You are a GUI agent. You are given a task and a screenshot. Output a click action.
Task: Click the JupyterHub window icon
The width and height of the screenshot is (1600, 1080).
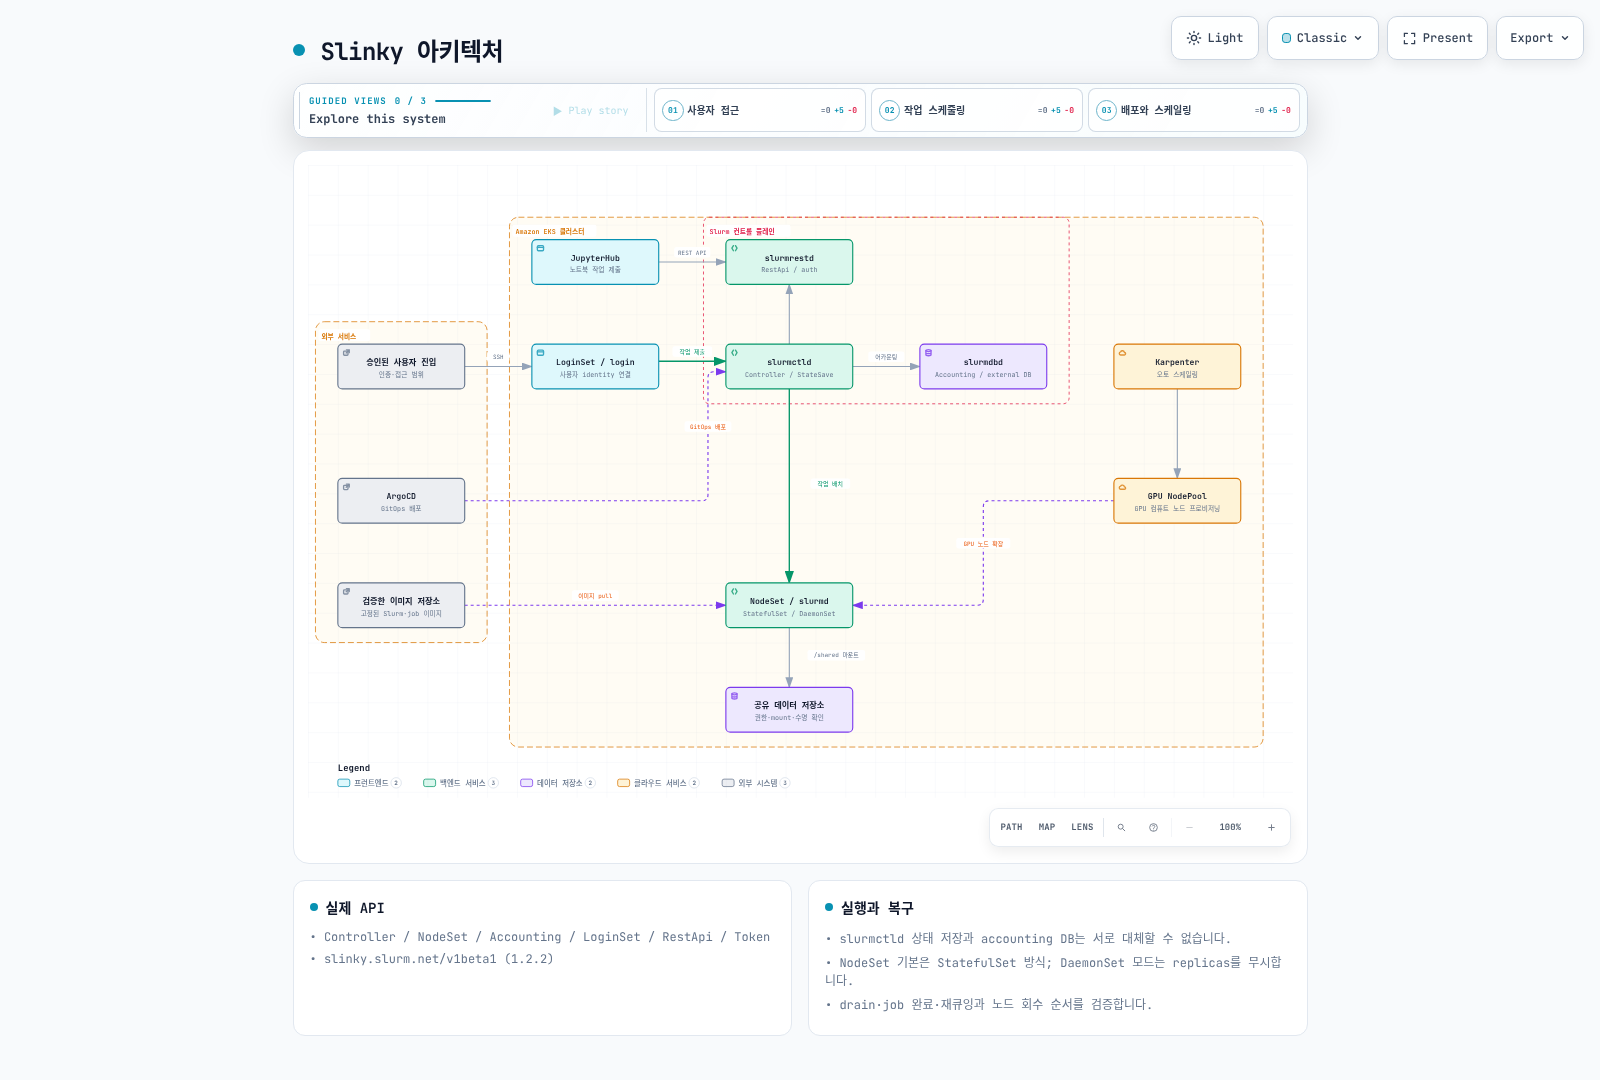[541, 248]
